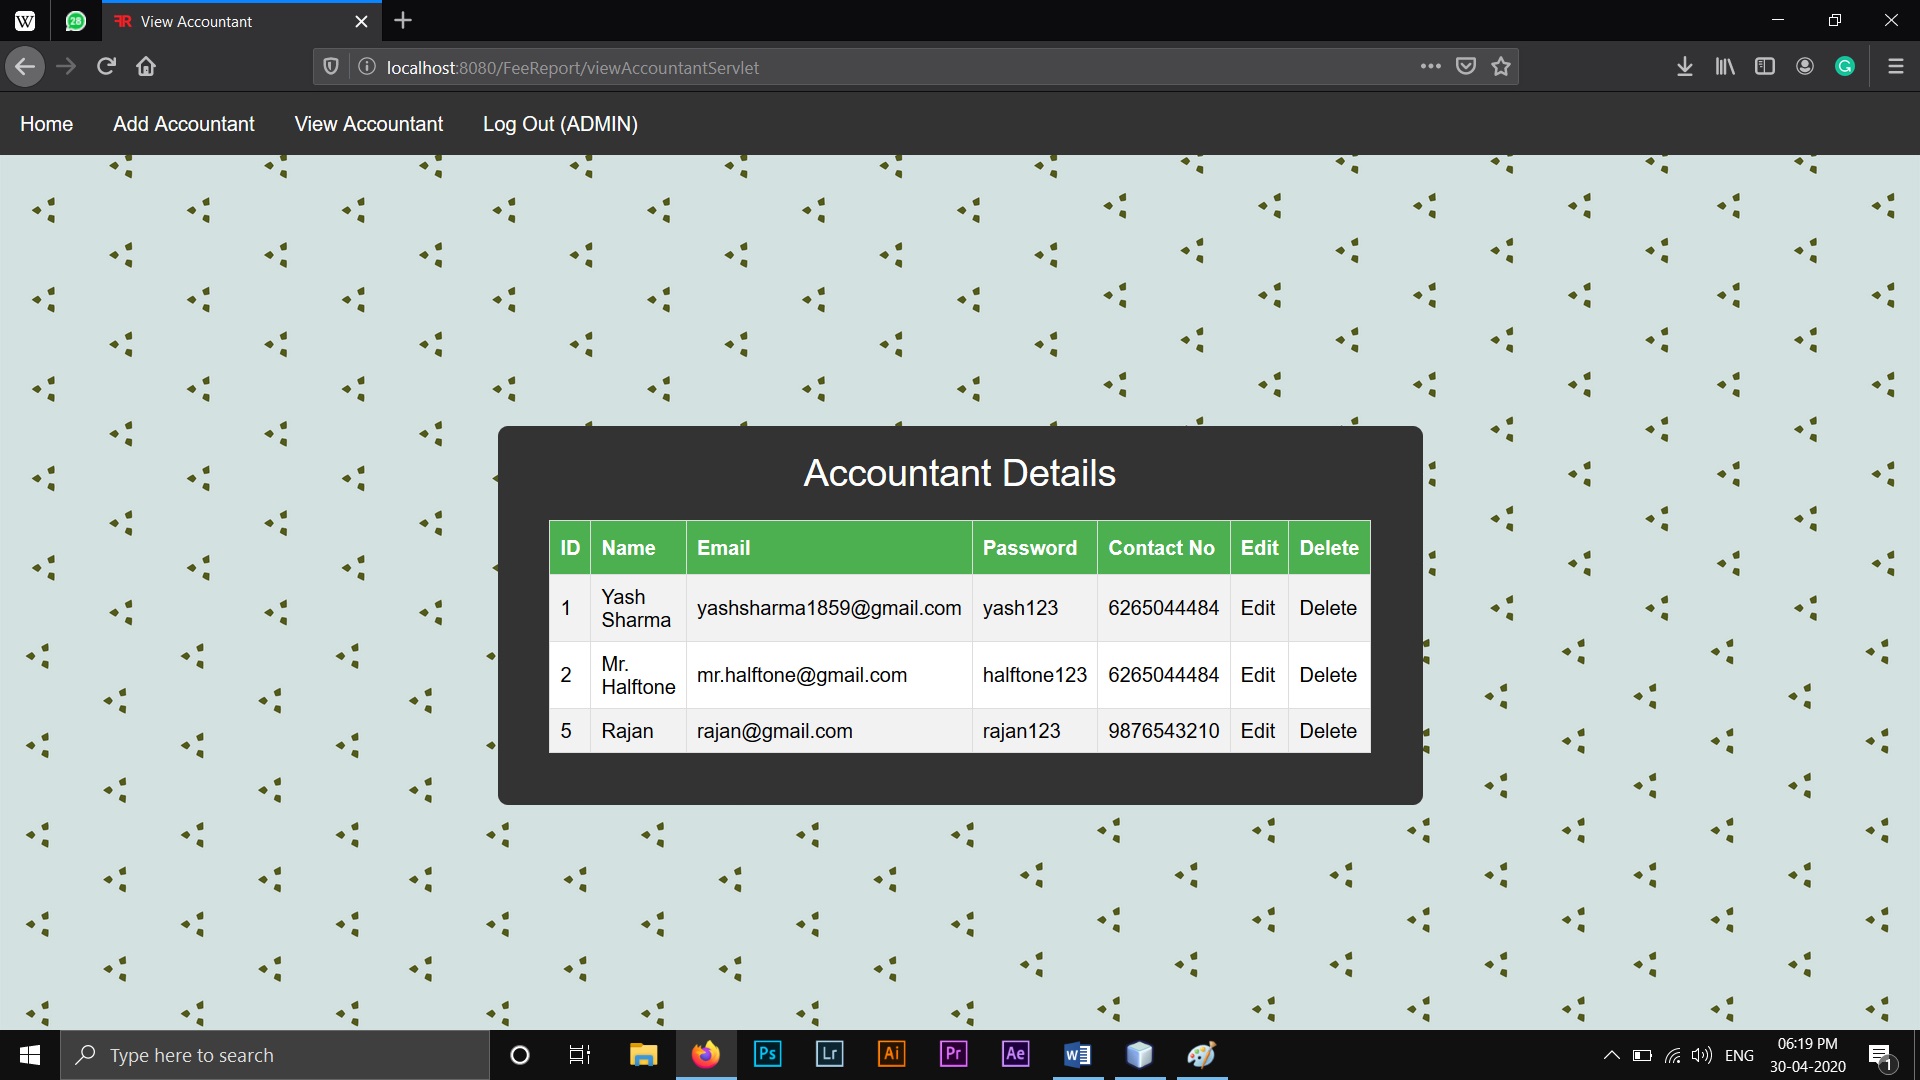Open Photoshop from the taskbar
Viewport: 1920px width, 1080px height.
click(x=767, y=1054)
